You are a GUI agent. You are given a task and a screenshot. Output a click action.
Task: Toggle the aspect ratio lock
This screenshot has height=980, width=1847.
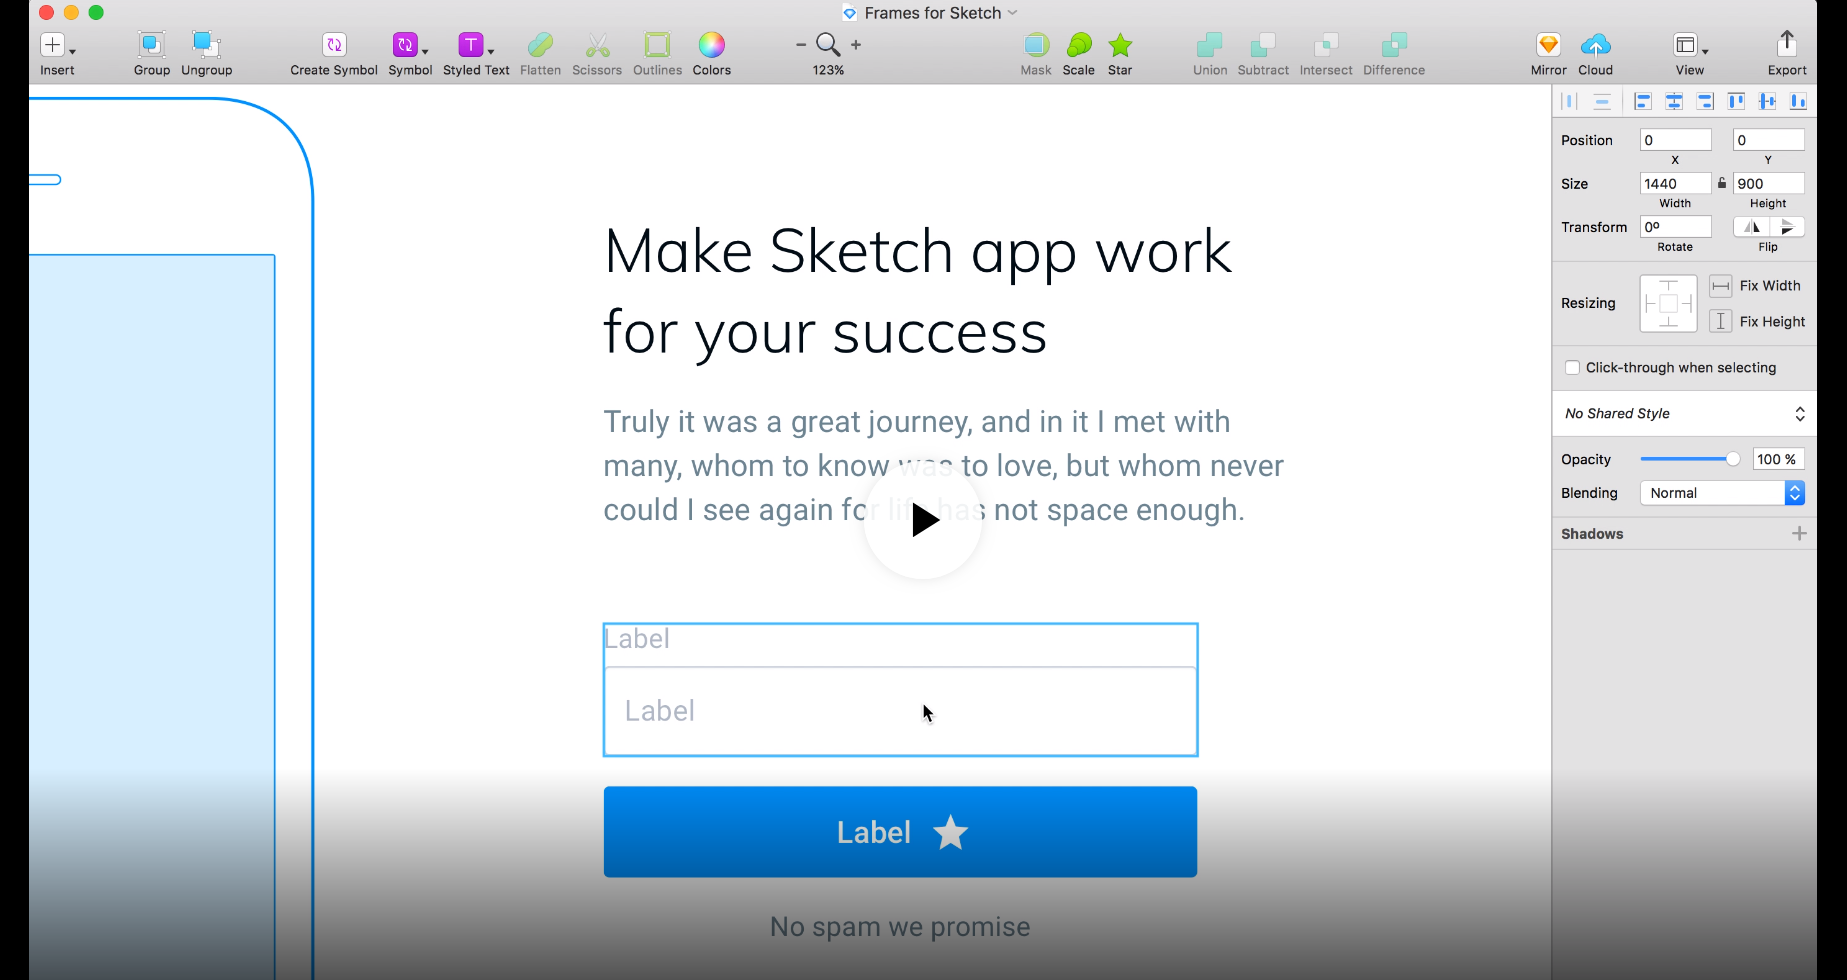[x=1722, y=183]
